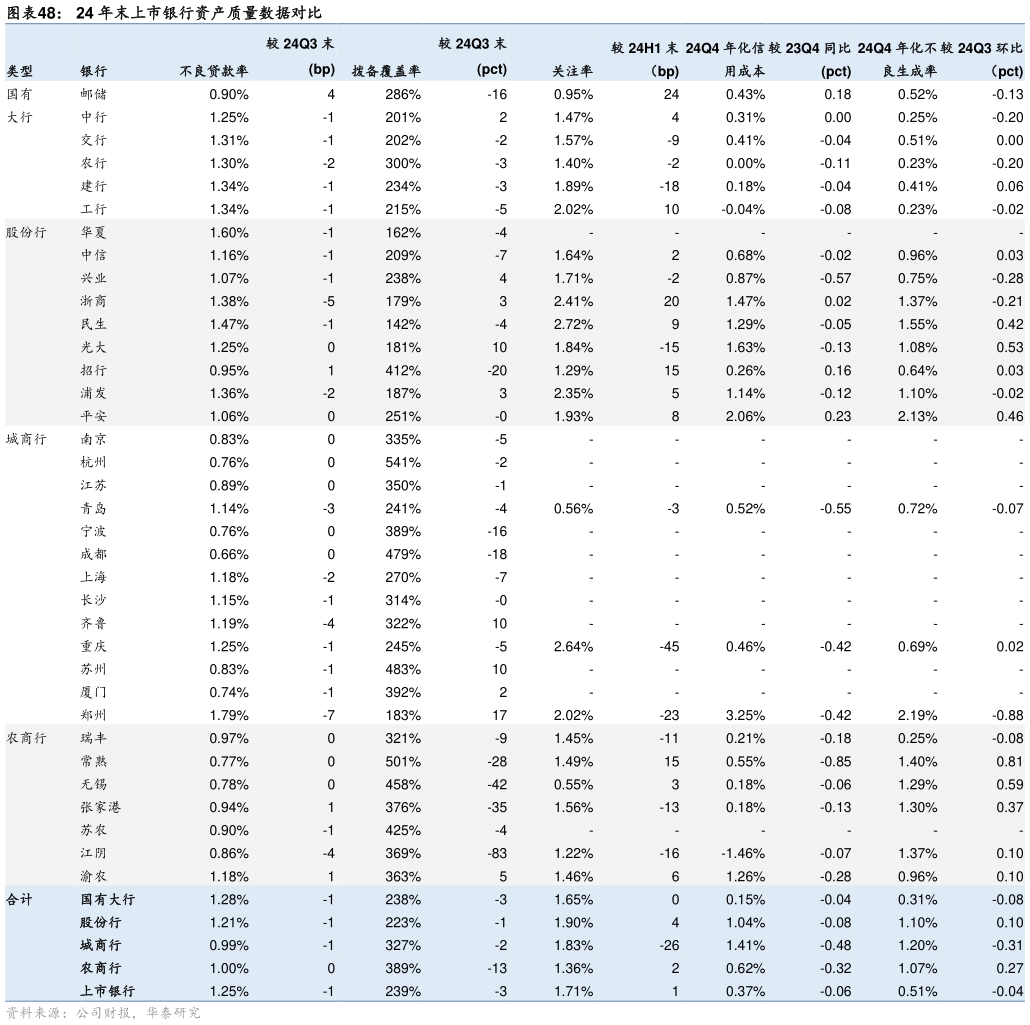Click the 类型 column header
The width and height of the screenshot is (1030, 1025).
click(20, 71)
